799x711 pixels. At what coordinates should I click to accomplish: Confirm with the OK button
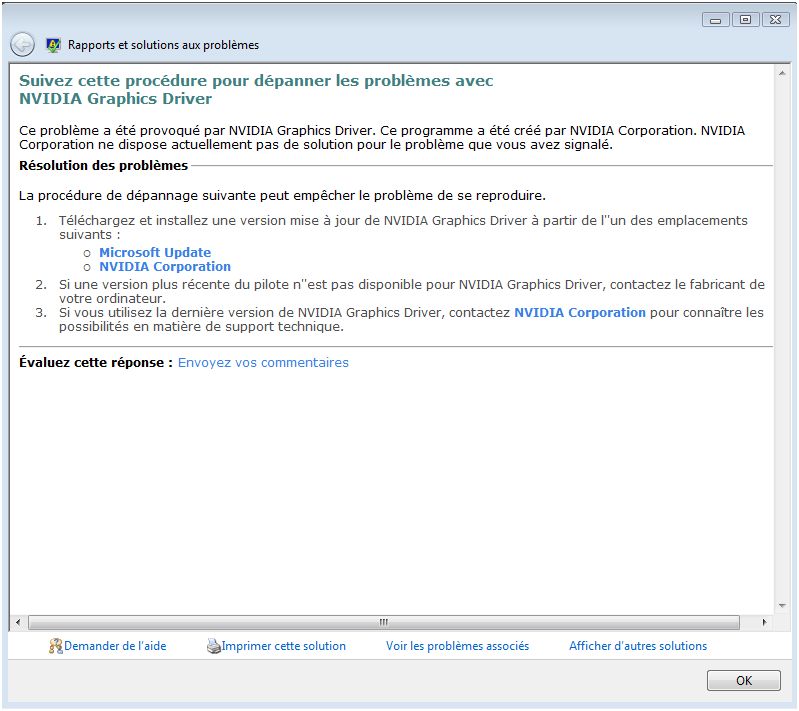tap(743, 681)
